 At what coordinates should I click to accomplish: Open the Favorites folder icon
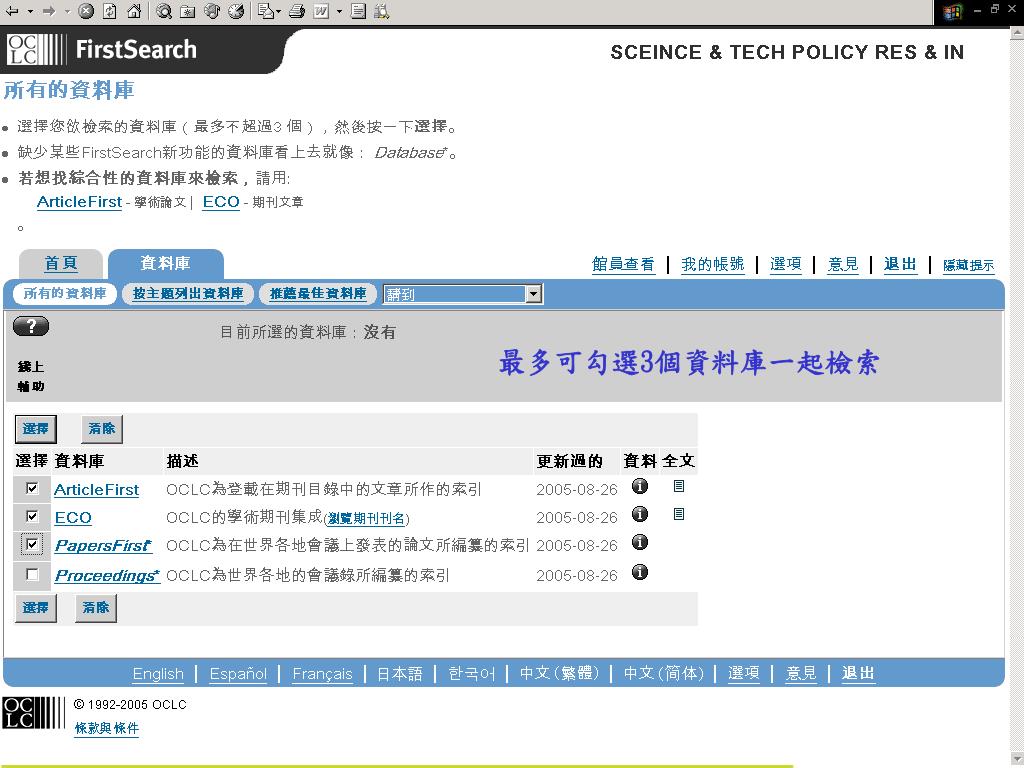(x=188, y=11)
